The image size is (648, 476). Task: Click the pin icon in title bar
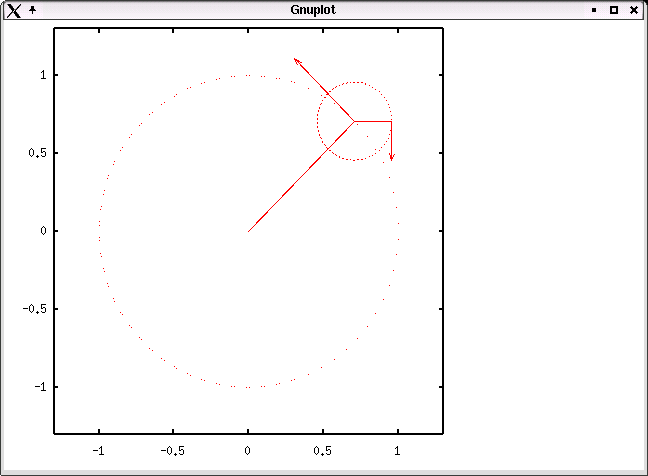(32, 10)
